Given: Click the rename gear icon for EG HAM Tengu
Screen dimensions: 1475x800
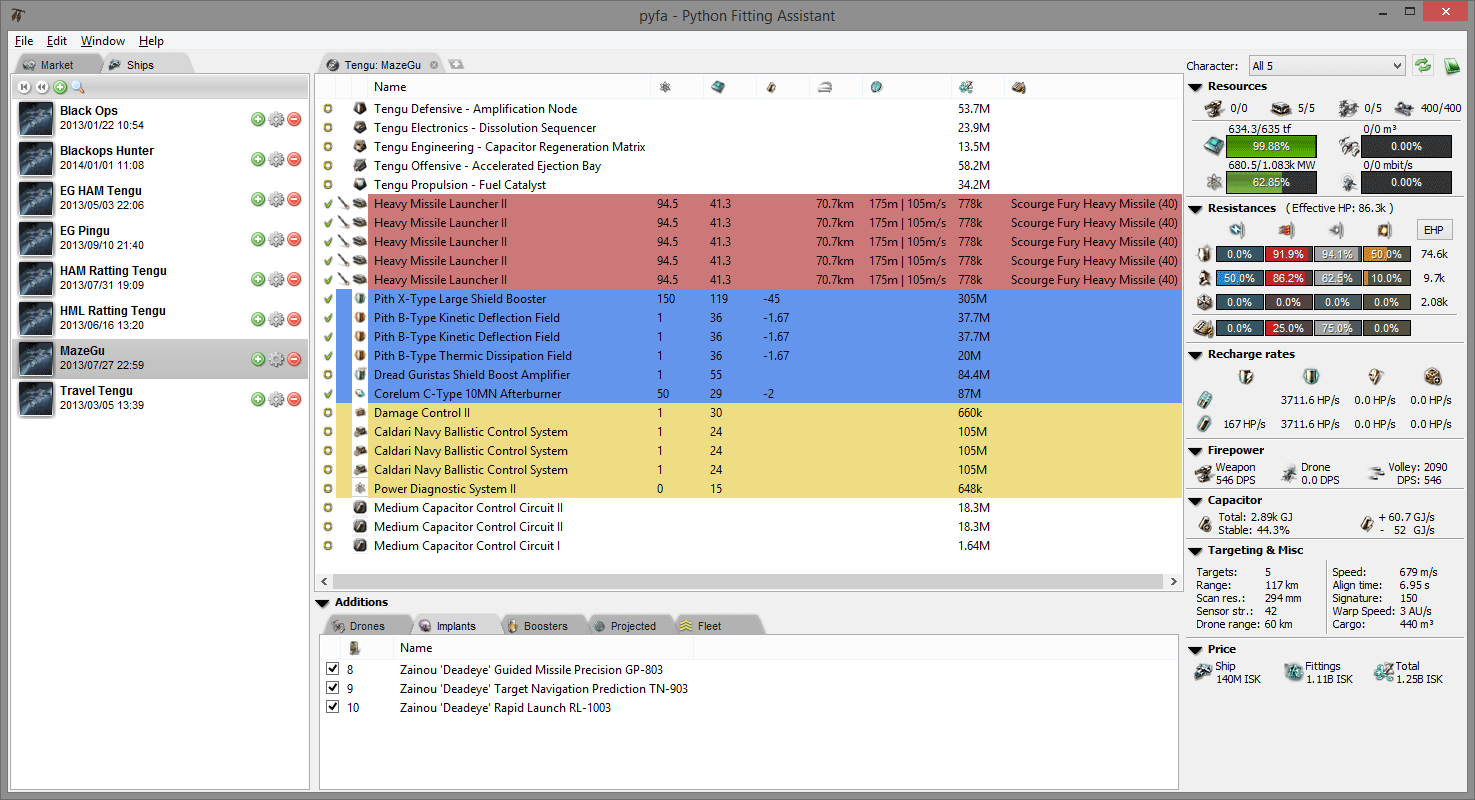Looking at the screenshot, I should 276,199.
